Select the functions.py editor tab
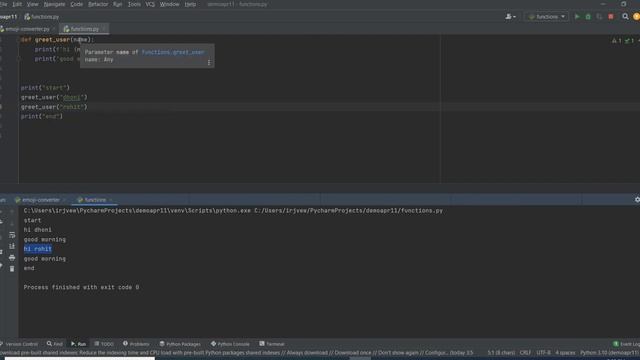640x360 pixels. [84, 29]
